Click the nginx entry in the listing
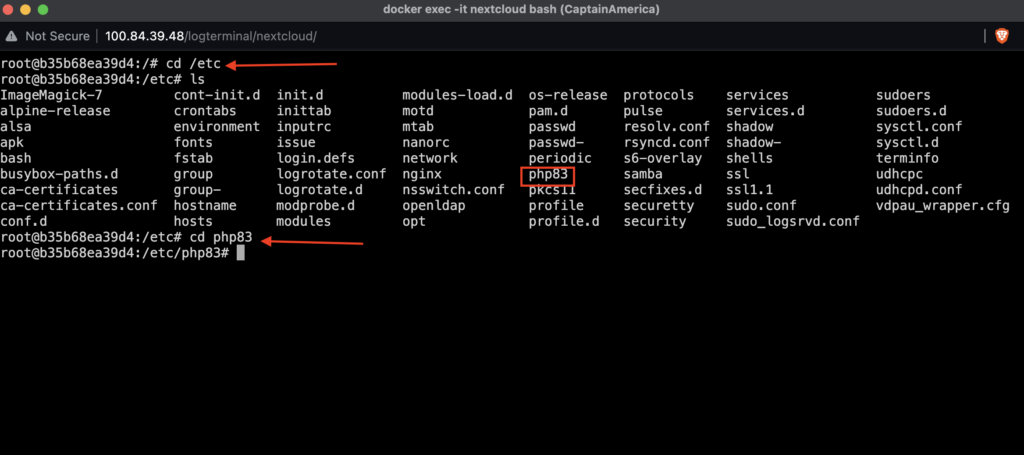The height and width of the screenshot is (455, 1024). 422,174
